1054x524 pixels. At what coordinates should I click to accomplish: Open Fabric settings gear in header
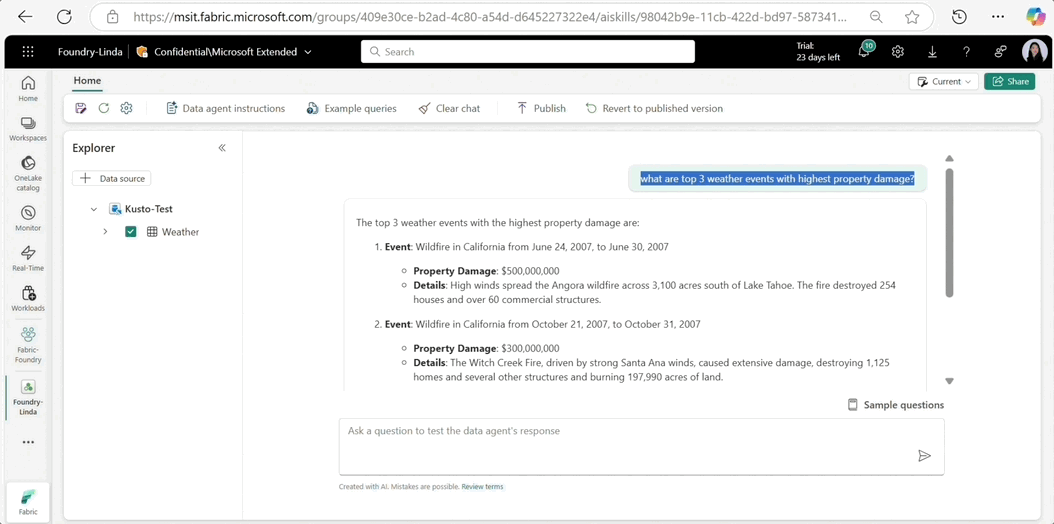(x=897, y=52)
